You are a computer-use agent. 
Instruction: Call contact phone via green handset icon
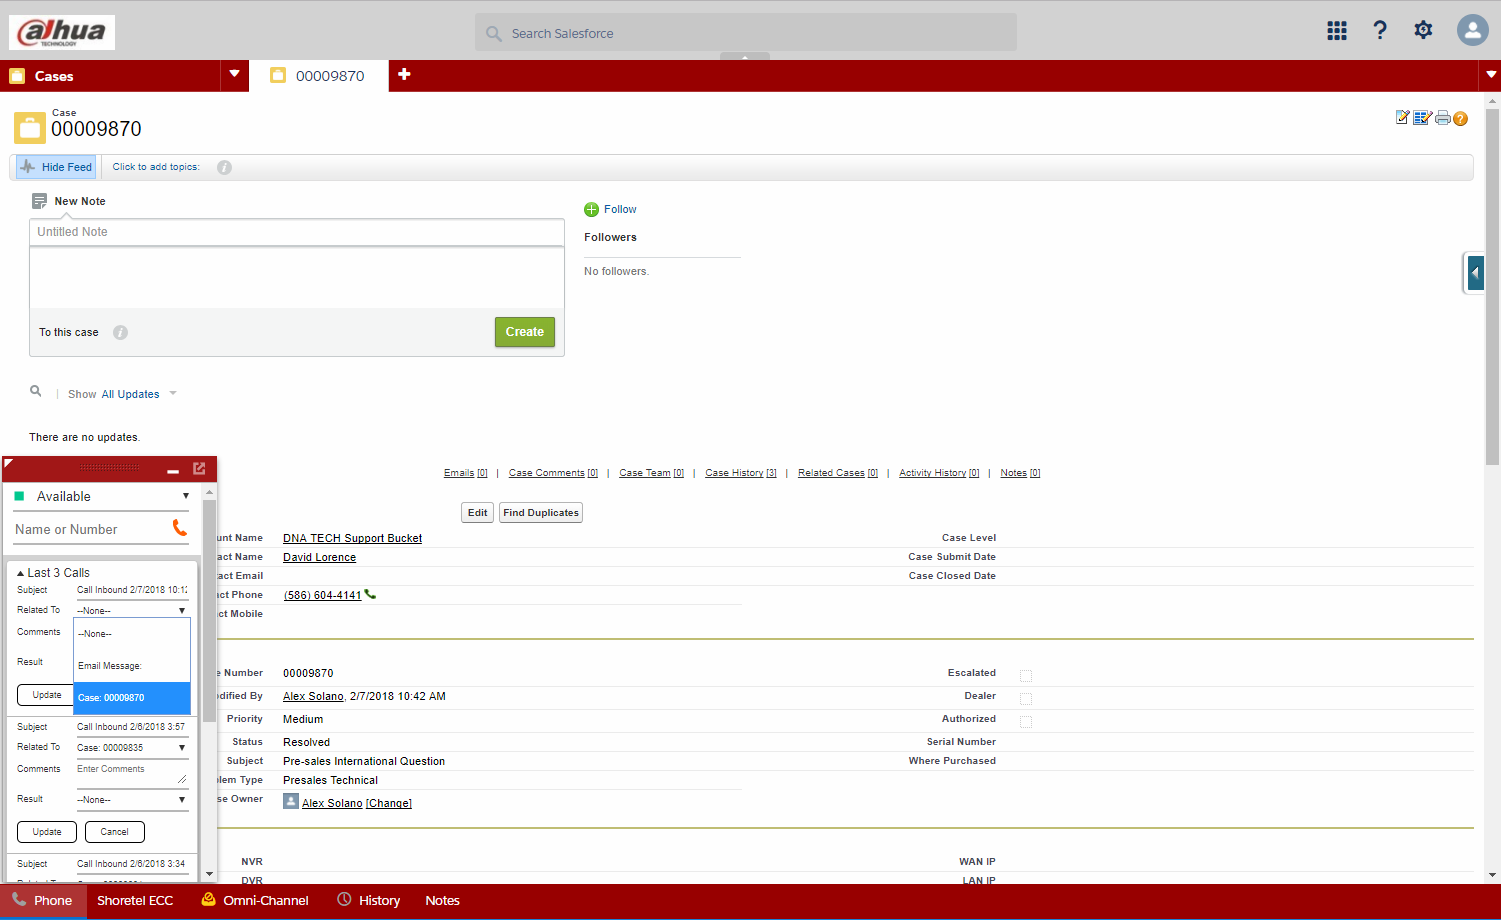click(x=371, y=594)
